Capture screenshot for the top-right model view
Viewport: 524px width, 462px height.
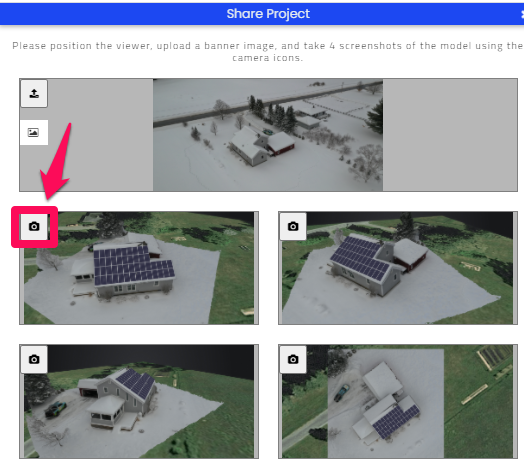point(293,226)
